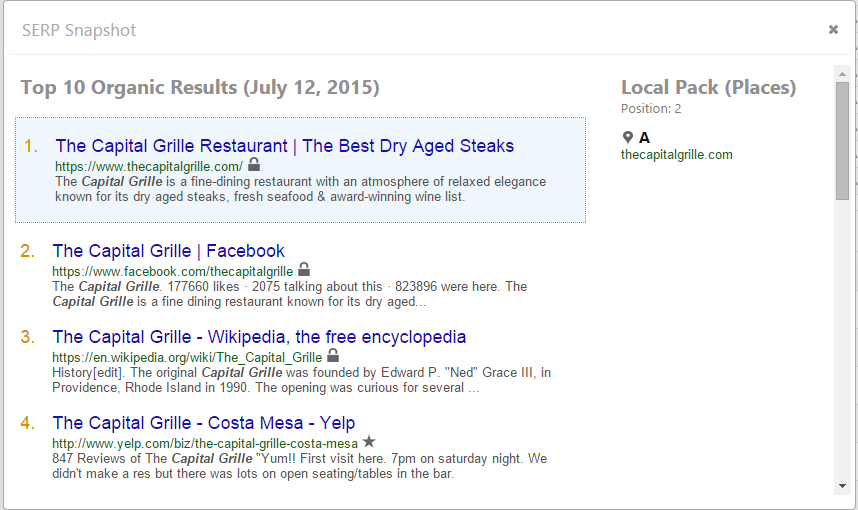Click the Local Pack (Places) heading

[x=708, y=88]
